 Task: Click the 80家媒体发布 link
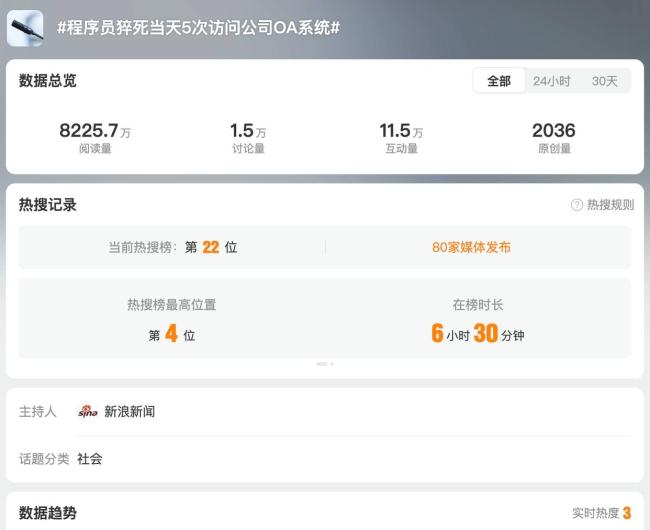click(x=471, y=247)
